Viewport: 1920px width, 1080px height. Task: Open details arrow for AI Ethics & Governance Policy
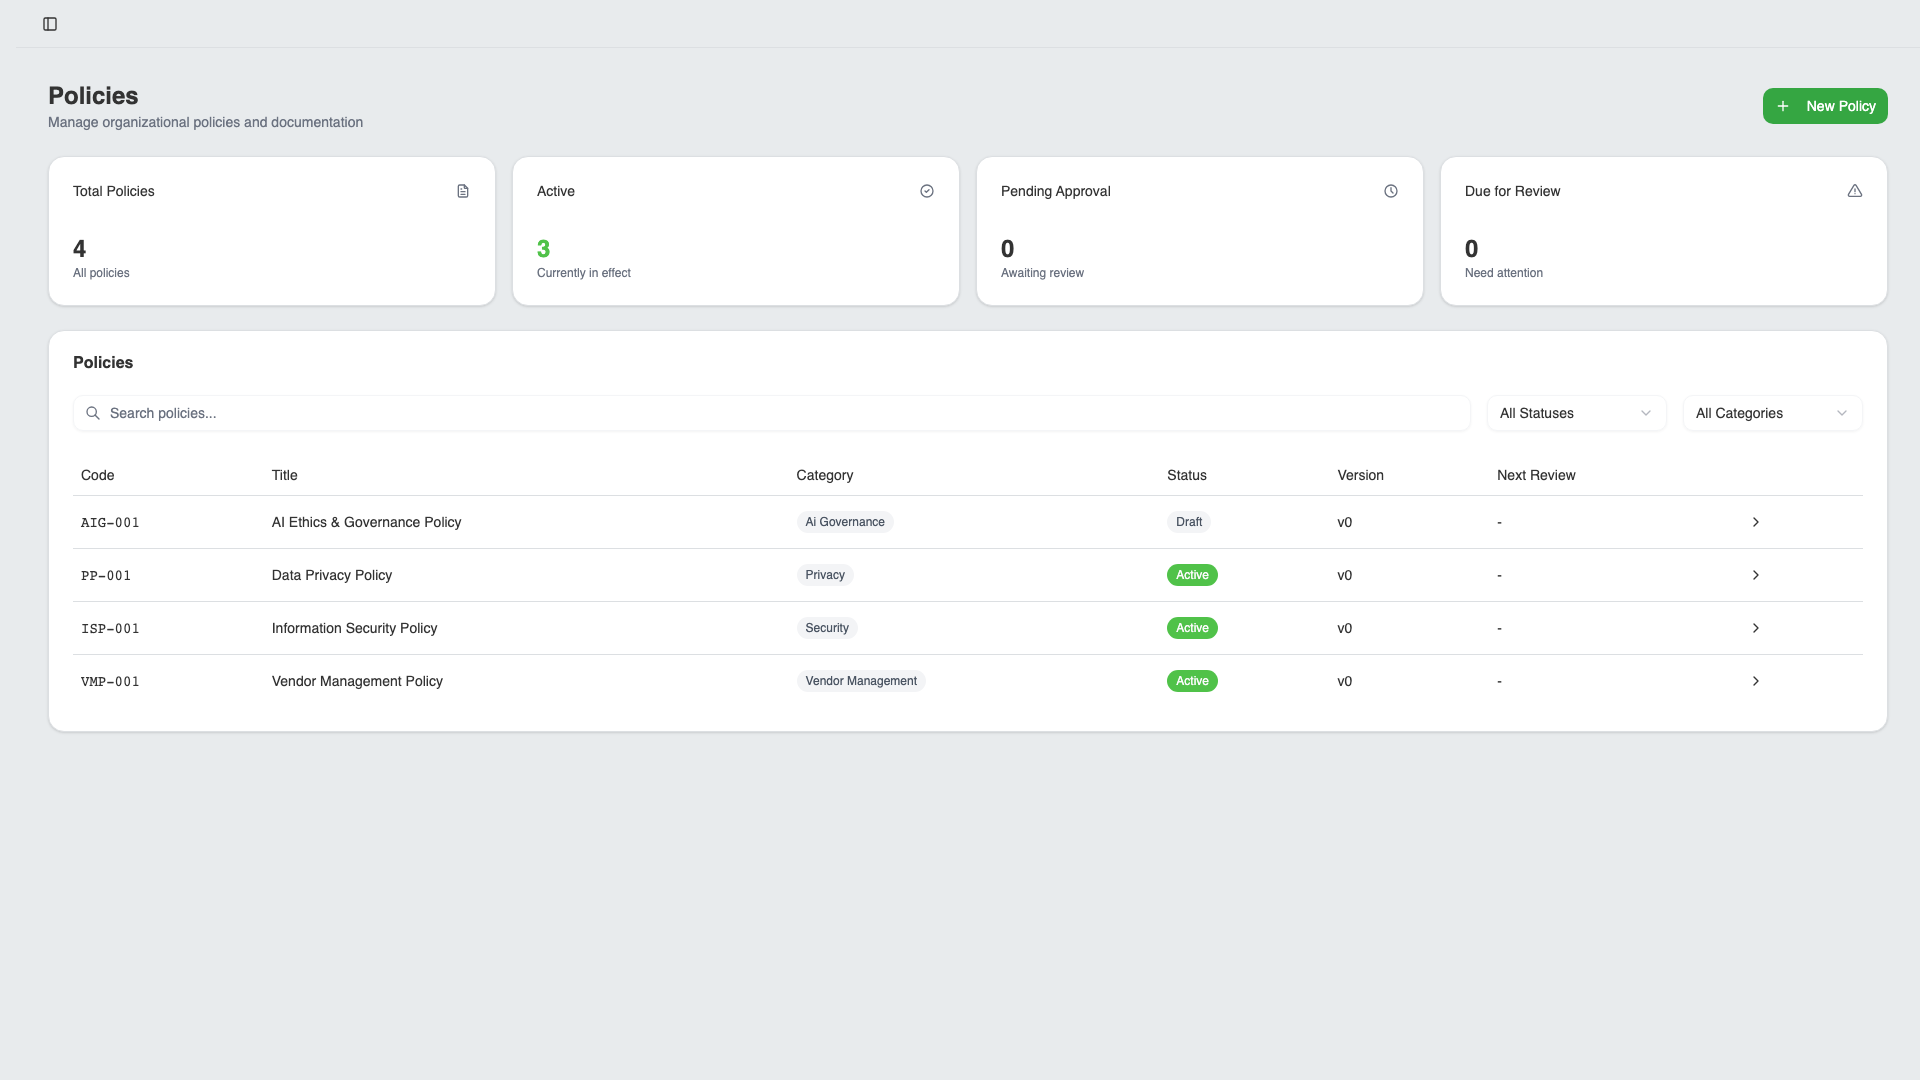click(x=1755, y=521)
